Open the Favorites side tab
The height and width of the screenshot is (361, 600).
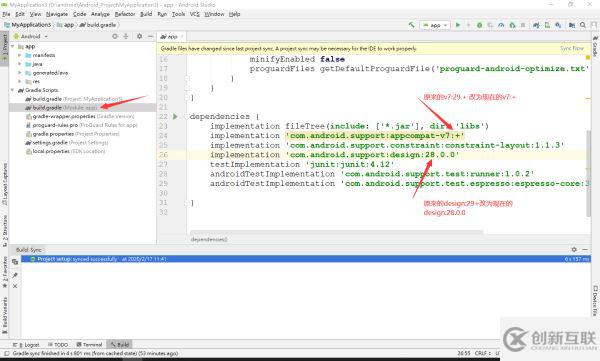pyautogui.click(x=5, y=273)
